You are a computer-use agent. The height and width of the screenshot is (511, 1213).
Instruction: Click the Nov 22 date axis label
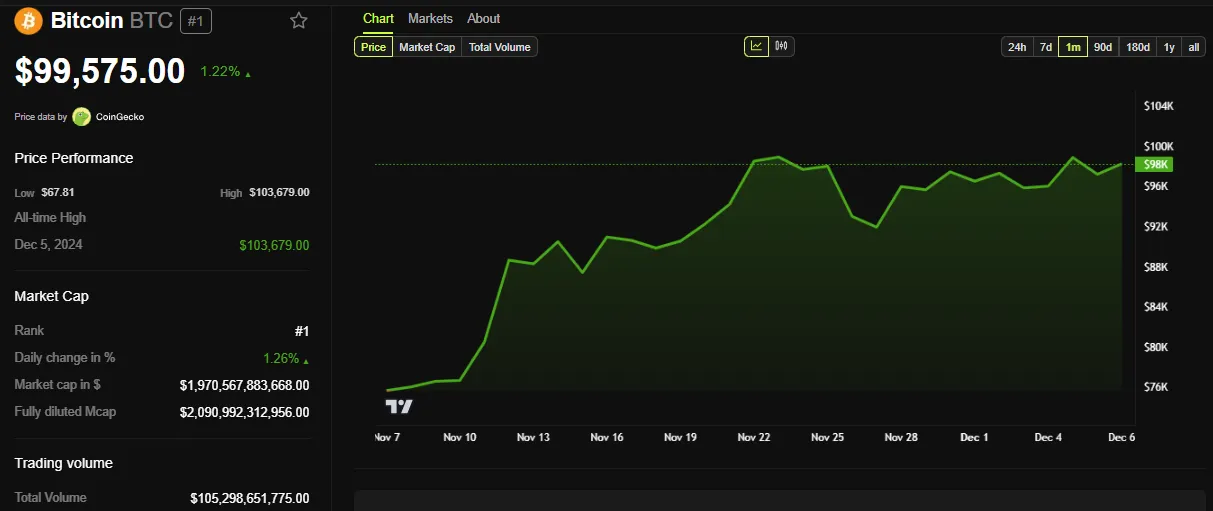click(x=754, y=437)
